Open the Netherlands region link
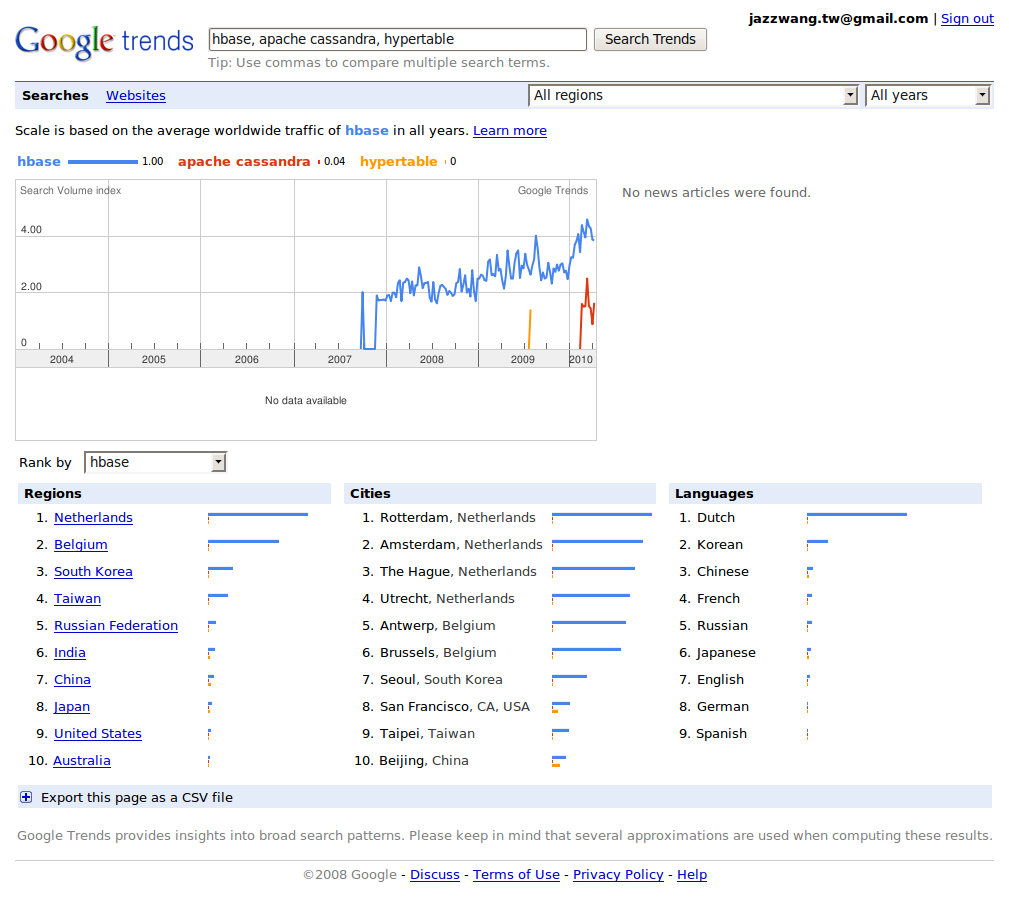The image size is (1009, 907). (93, 518)
